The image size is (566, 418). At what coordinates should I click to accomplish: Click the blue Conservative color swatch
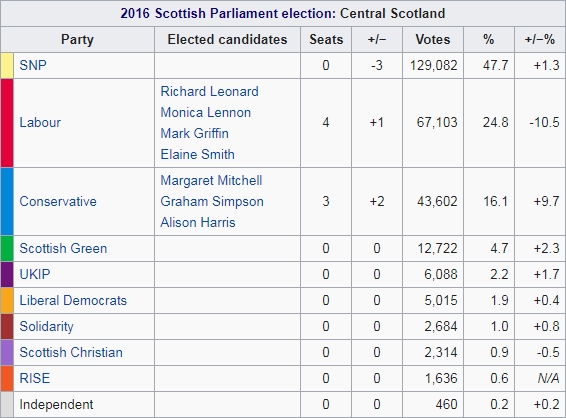[x=7, y=201]
